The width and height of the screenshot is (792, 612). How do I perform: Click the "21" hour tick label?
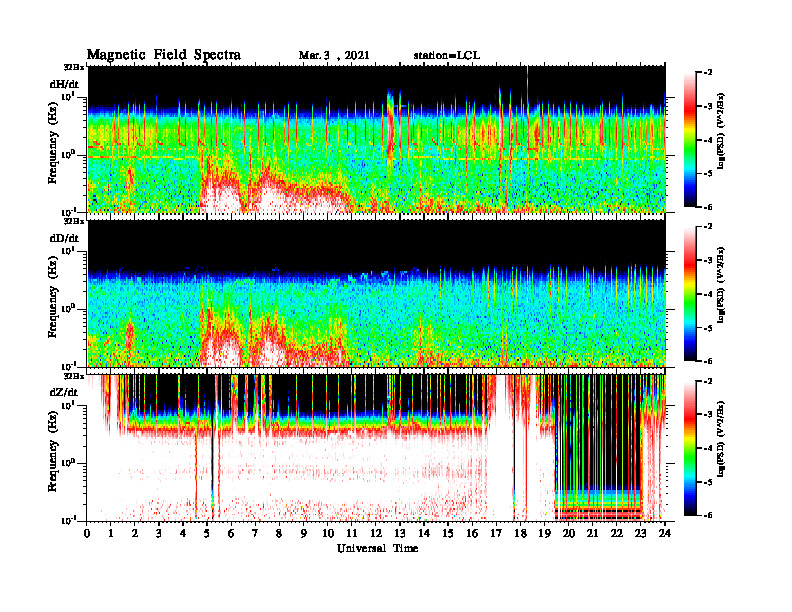pyautogui.click(x=592, y=534)
